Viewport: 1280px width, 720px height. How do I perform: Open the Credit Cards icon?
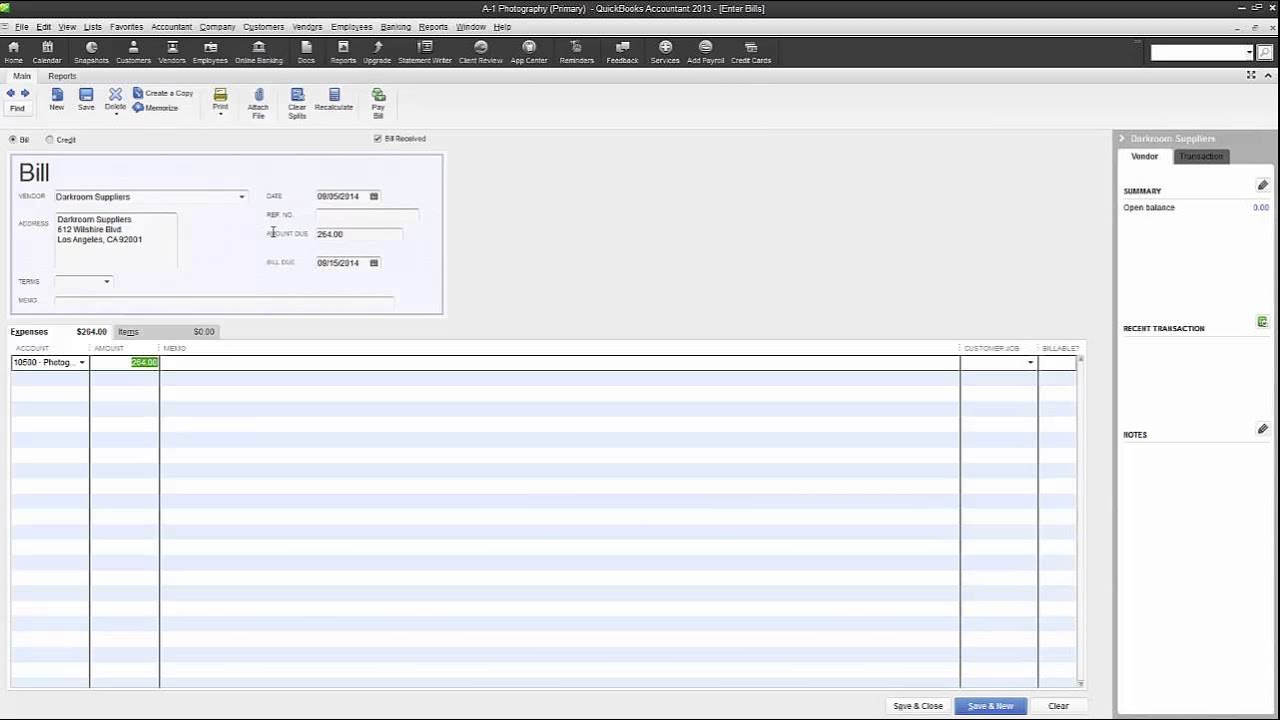coord(751,52)
